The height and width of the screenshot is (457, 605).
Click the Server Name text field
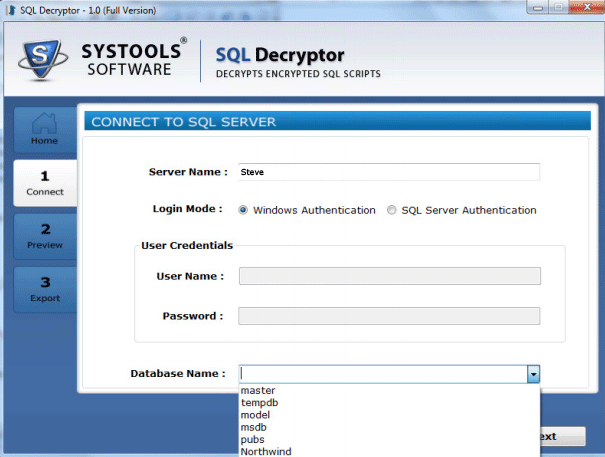click(389, 172)
